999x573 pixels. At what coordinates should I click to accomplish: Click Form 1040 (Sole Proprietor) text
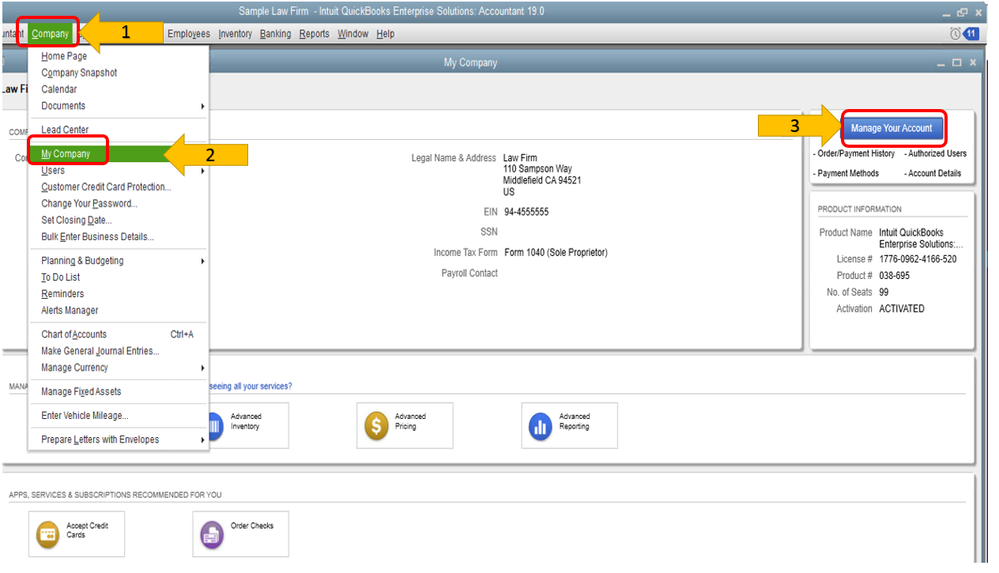[556, 253]
